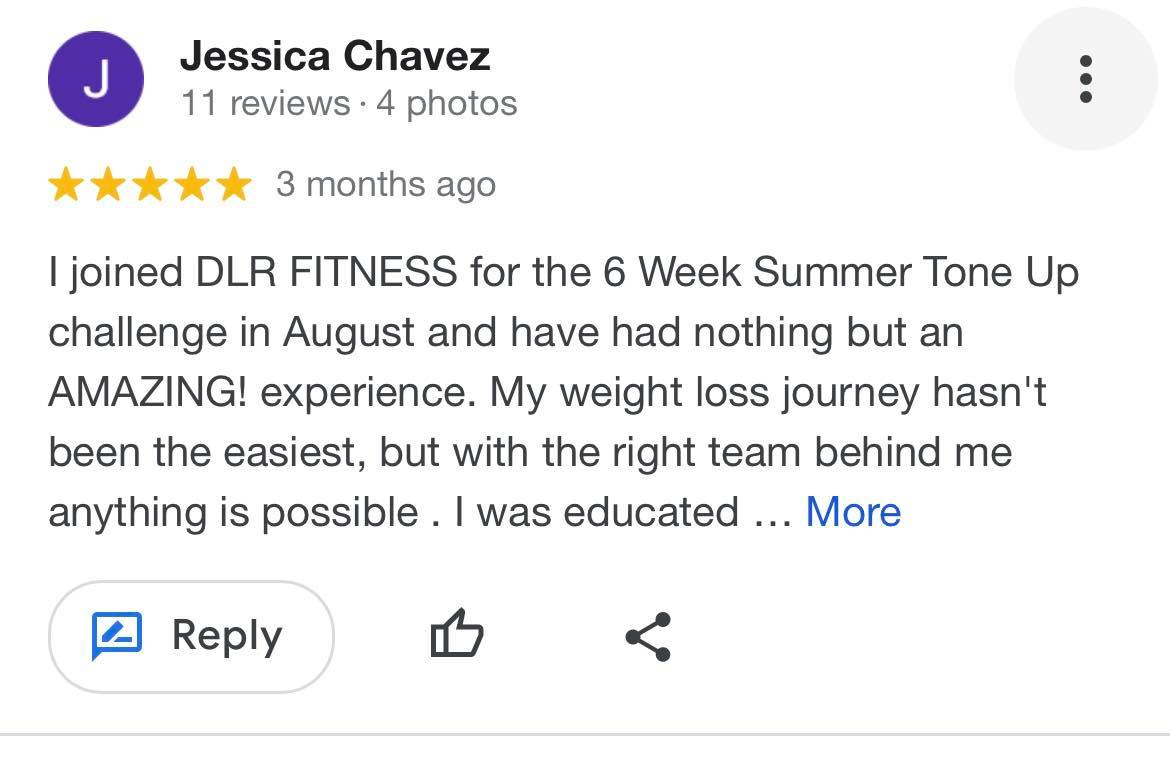
Task: Open Jessica Chavez's reviewer profile name
Action: point(335,56)
